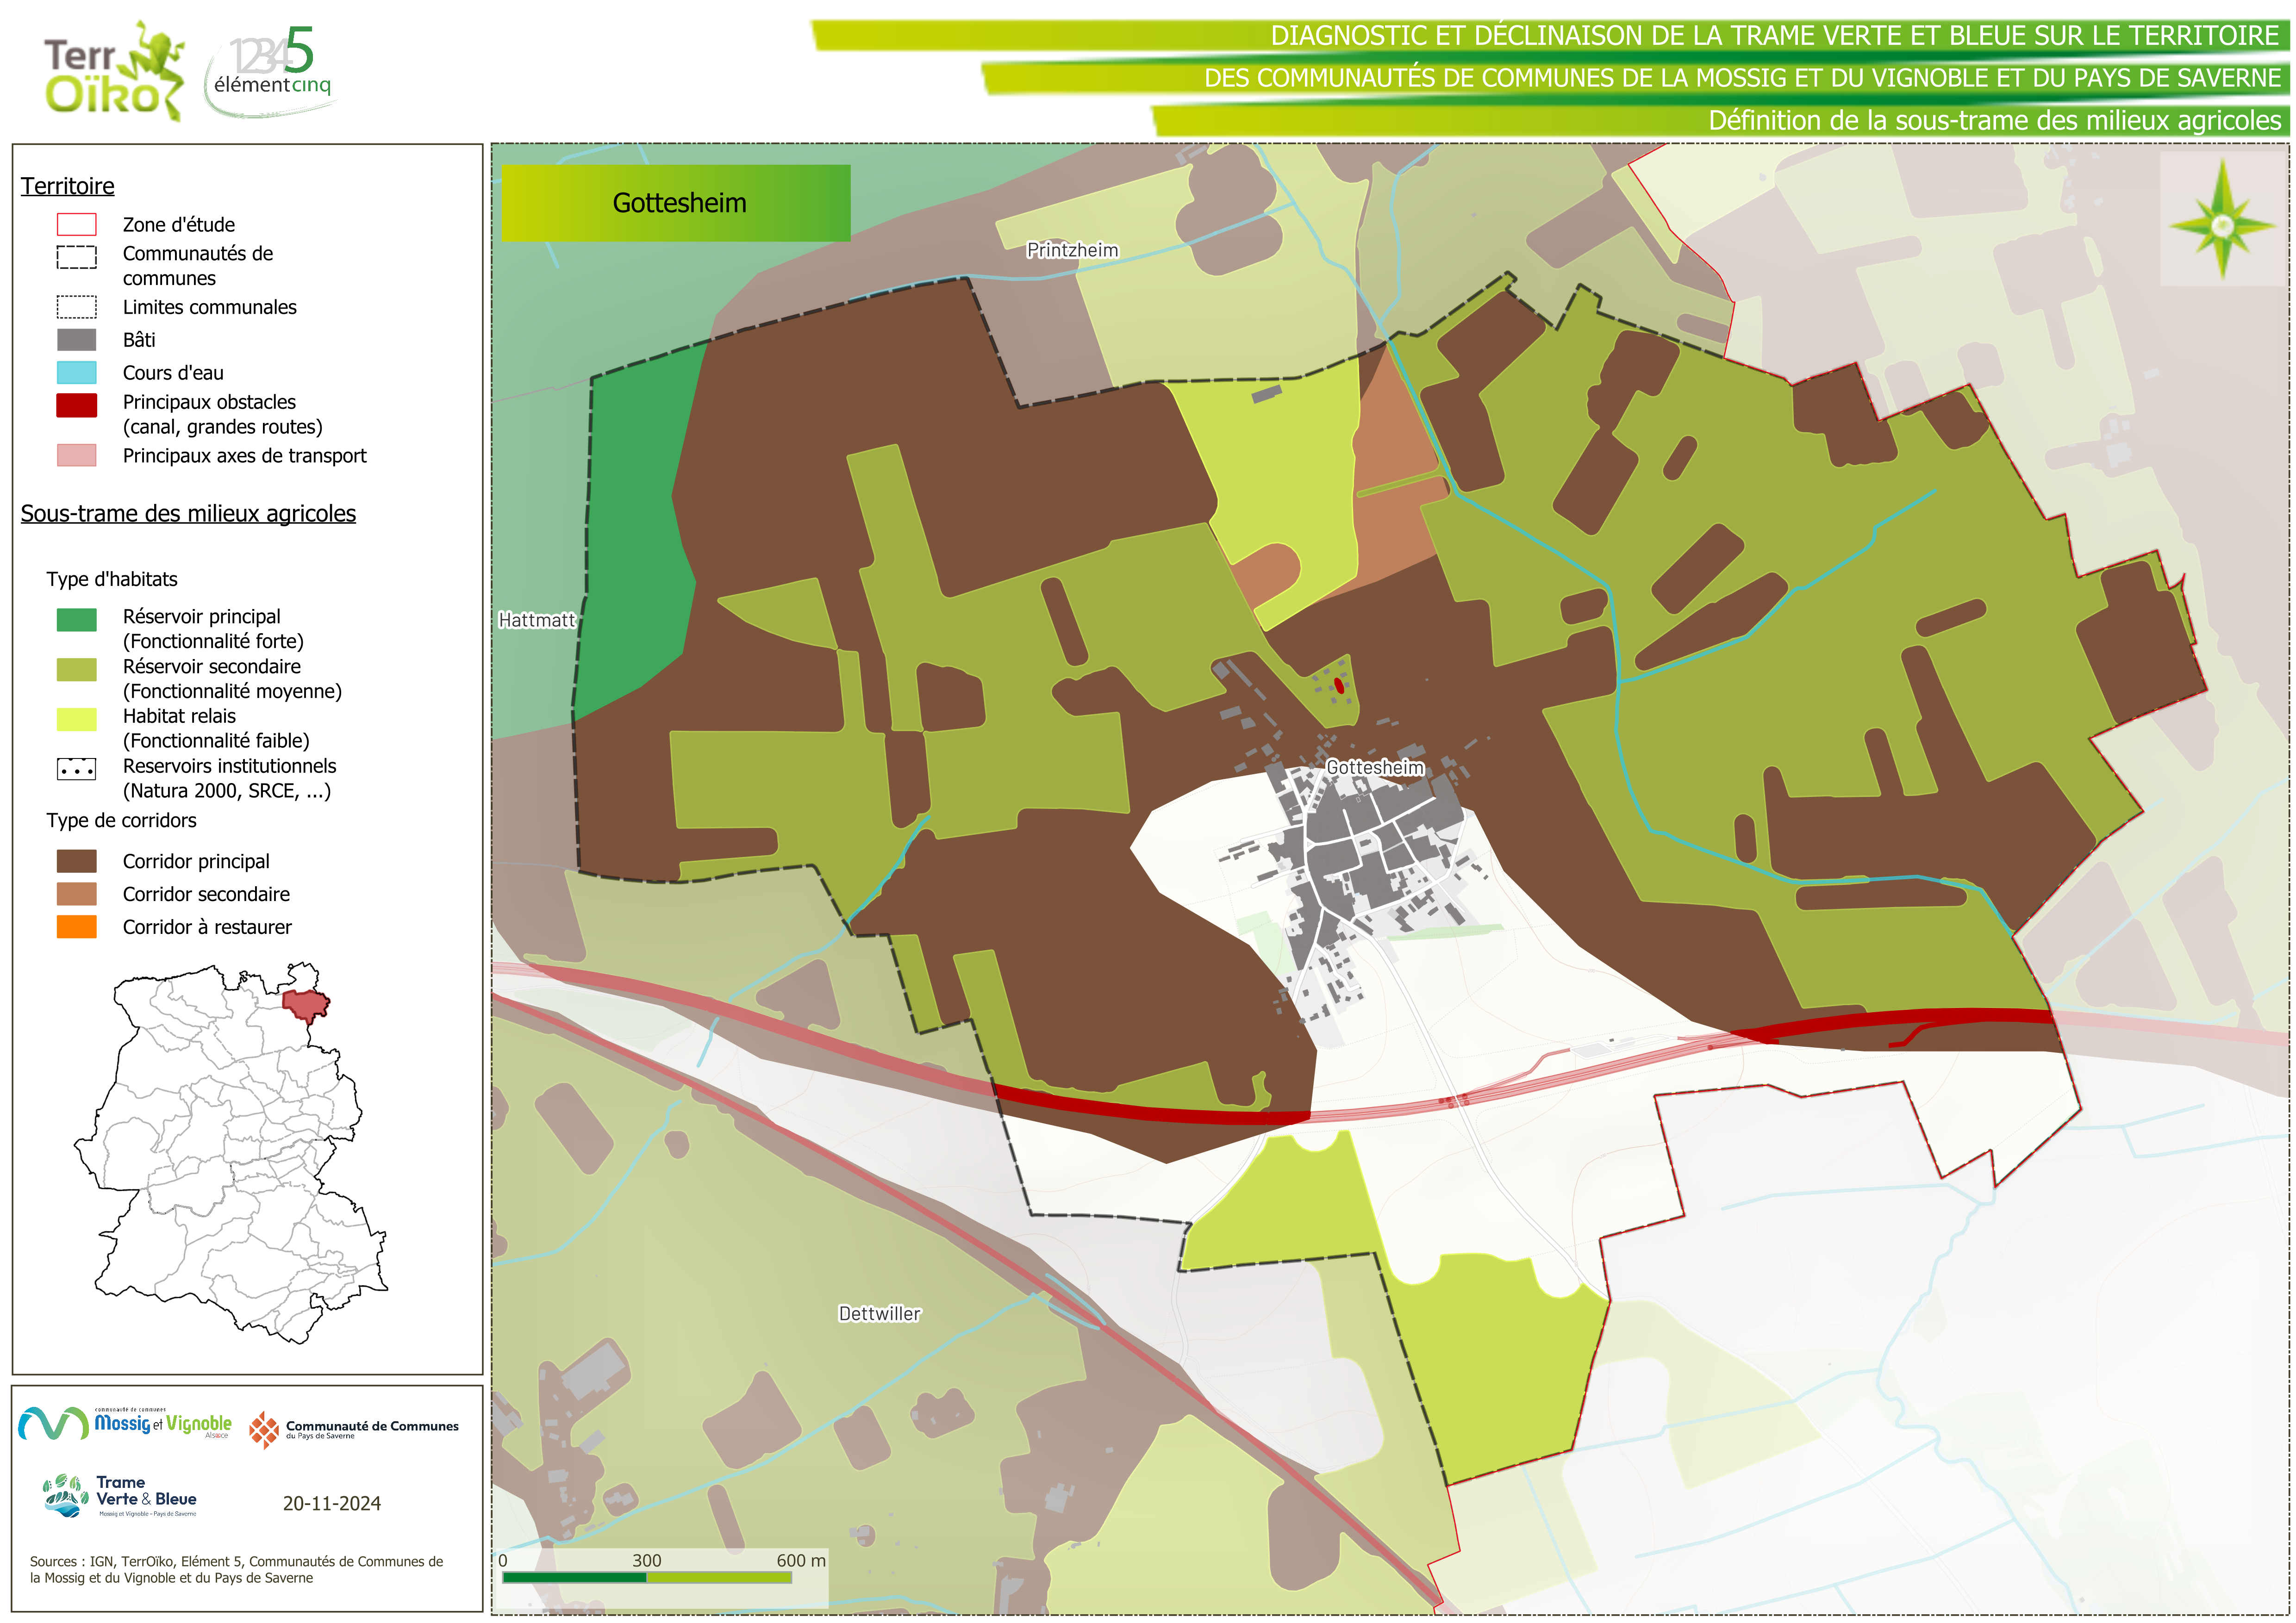Click the Cours d'eau blue swatch

click(77, 373)
